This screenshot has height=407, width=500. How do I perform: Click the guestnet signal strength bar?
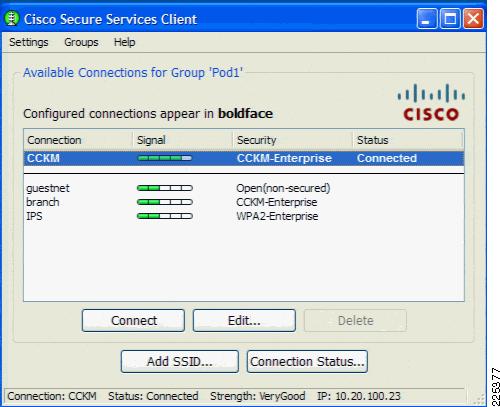point(165,188)
